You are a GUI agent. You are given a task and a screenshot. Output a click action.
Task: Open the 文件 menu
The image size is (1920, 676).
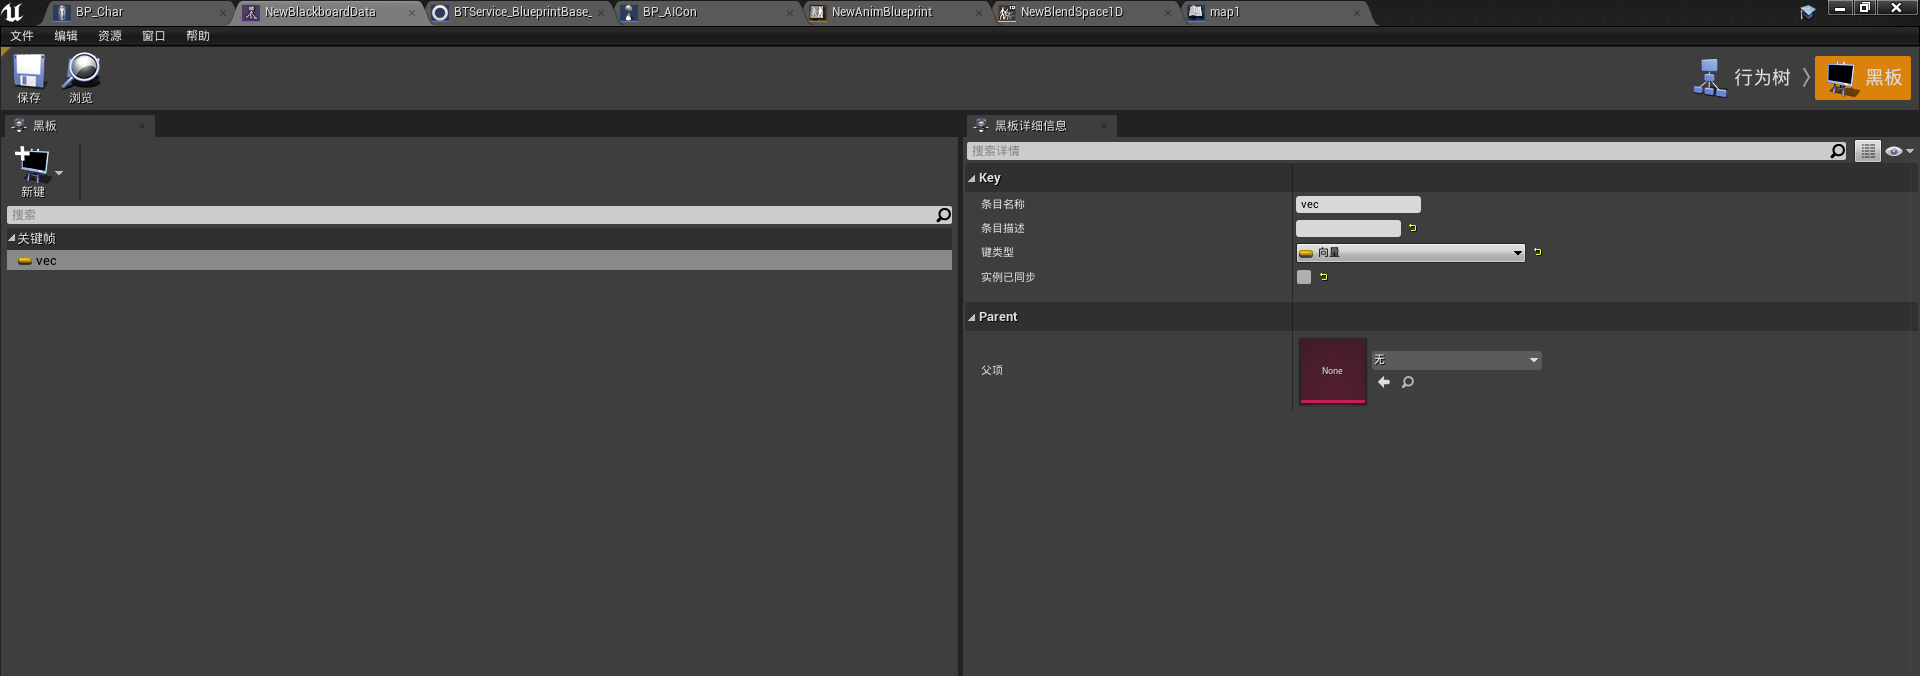(22, 36)
